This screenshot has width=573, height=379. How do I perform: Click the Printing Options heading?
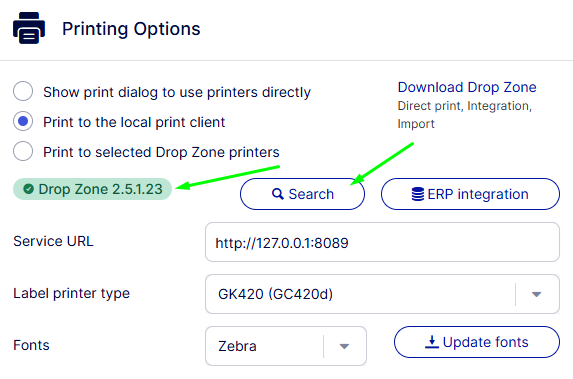coord(131,29)
